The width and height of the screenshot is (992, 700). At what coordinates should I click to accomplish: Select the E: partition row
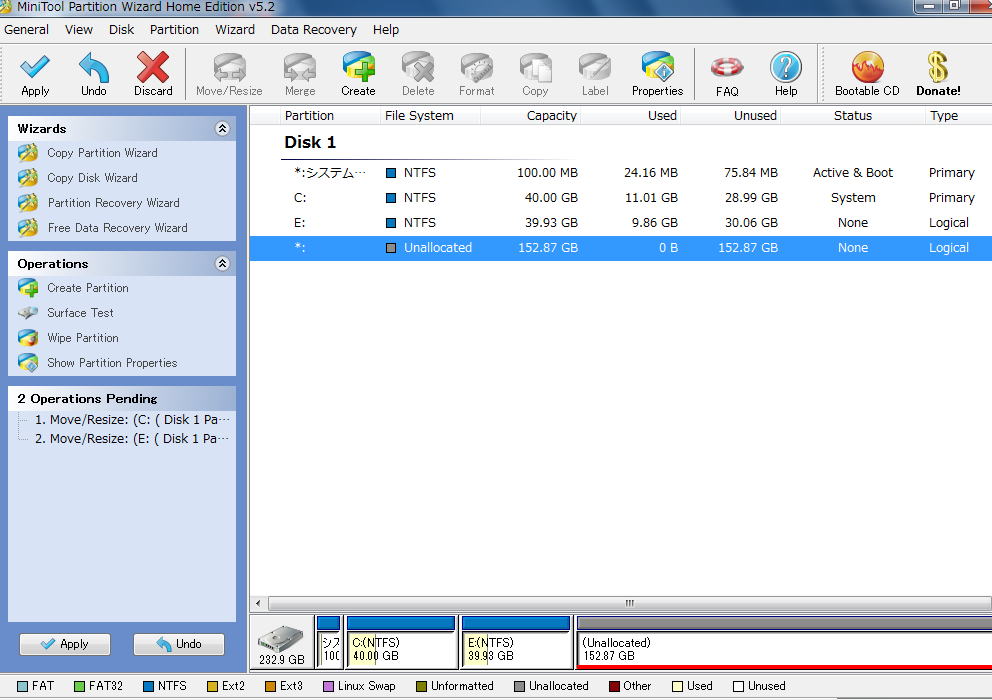tap(621, 223)
